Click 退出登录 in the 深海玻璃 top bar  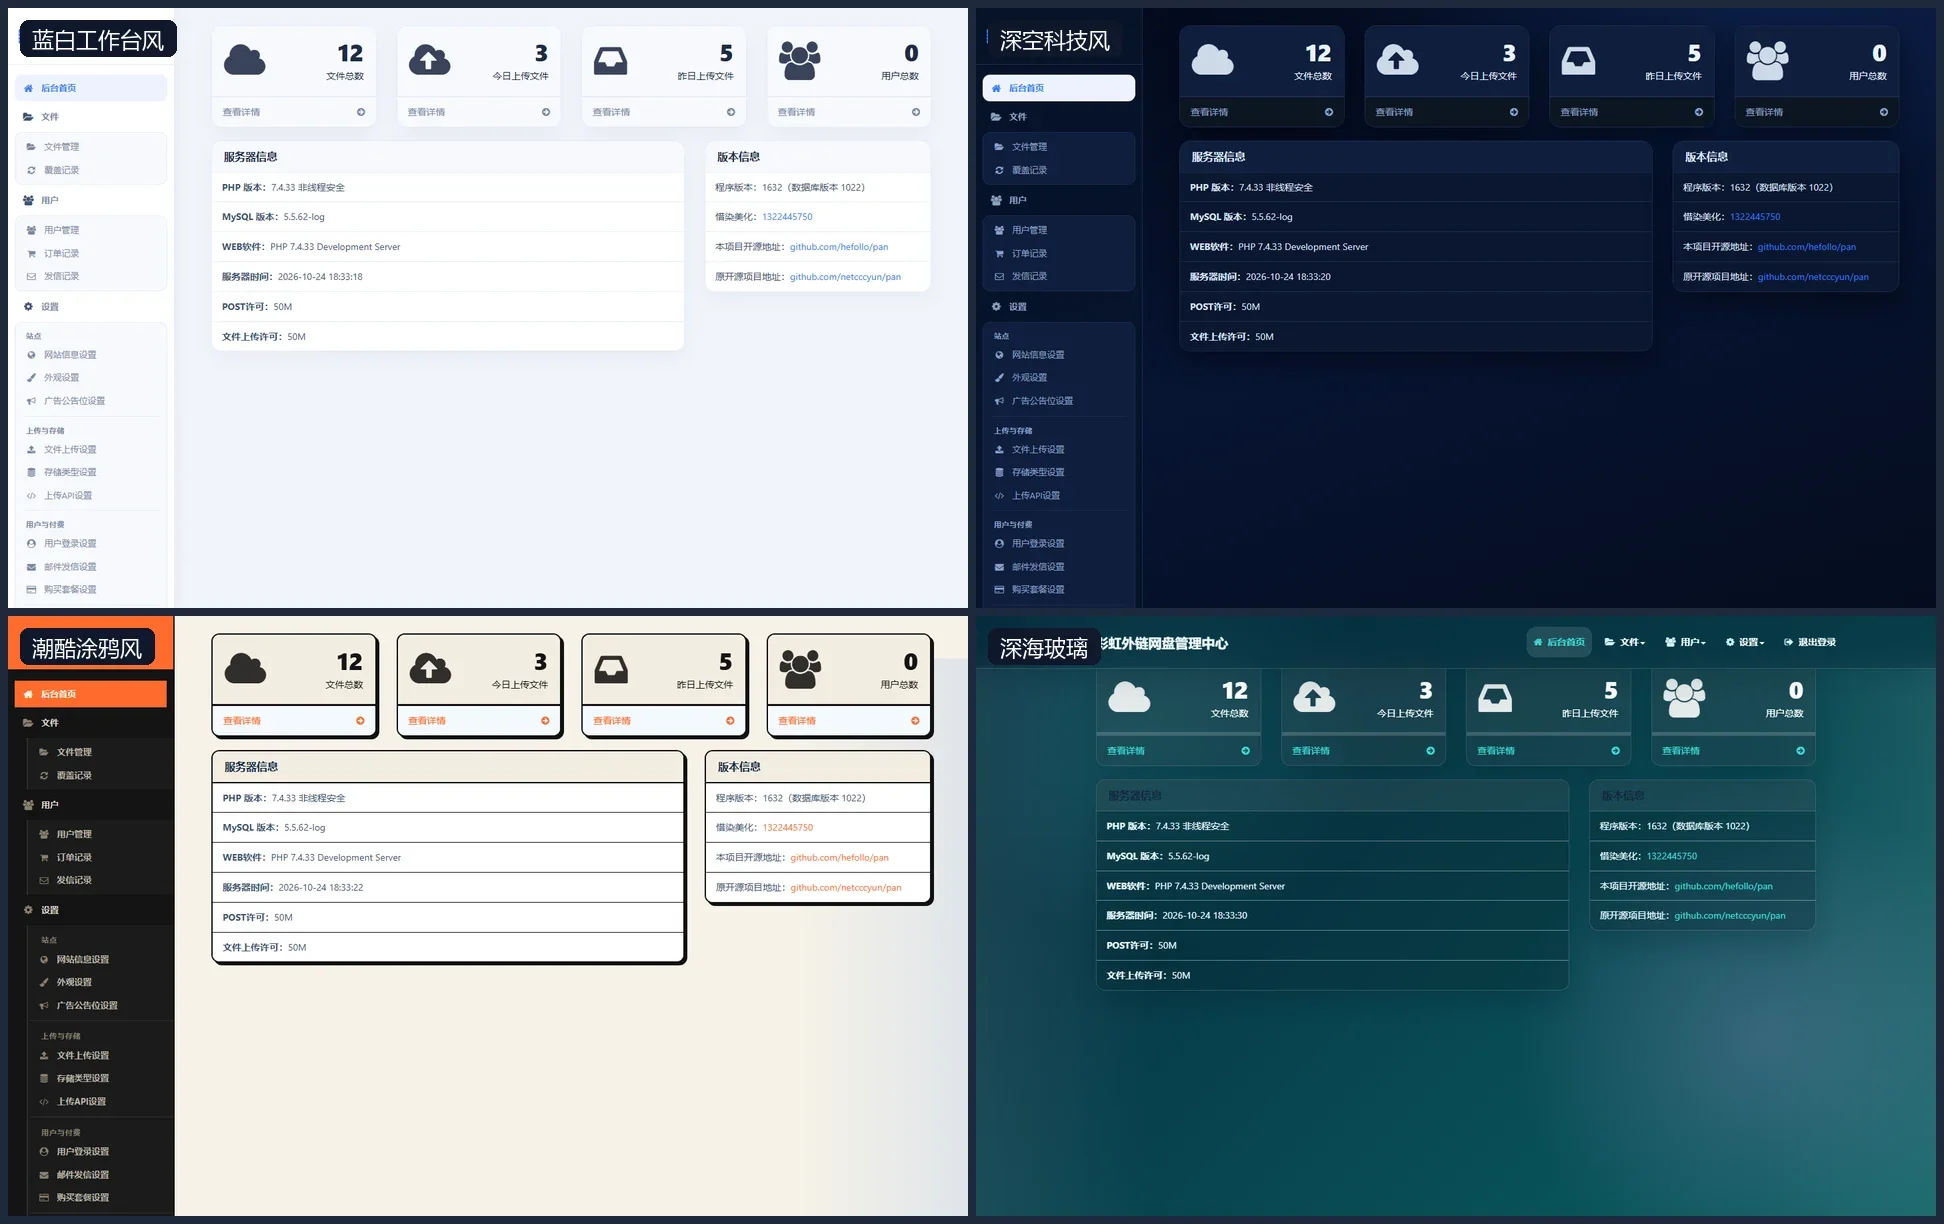coord(1810,642)
